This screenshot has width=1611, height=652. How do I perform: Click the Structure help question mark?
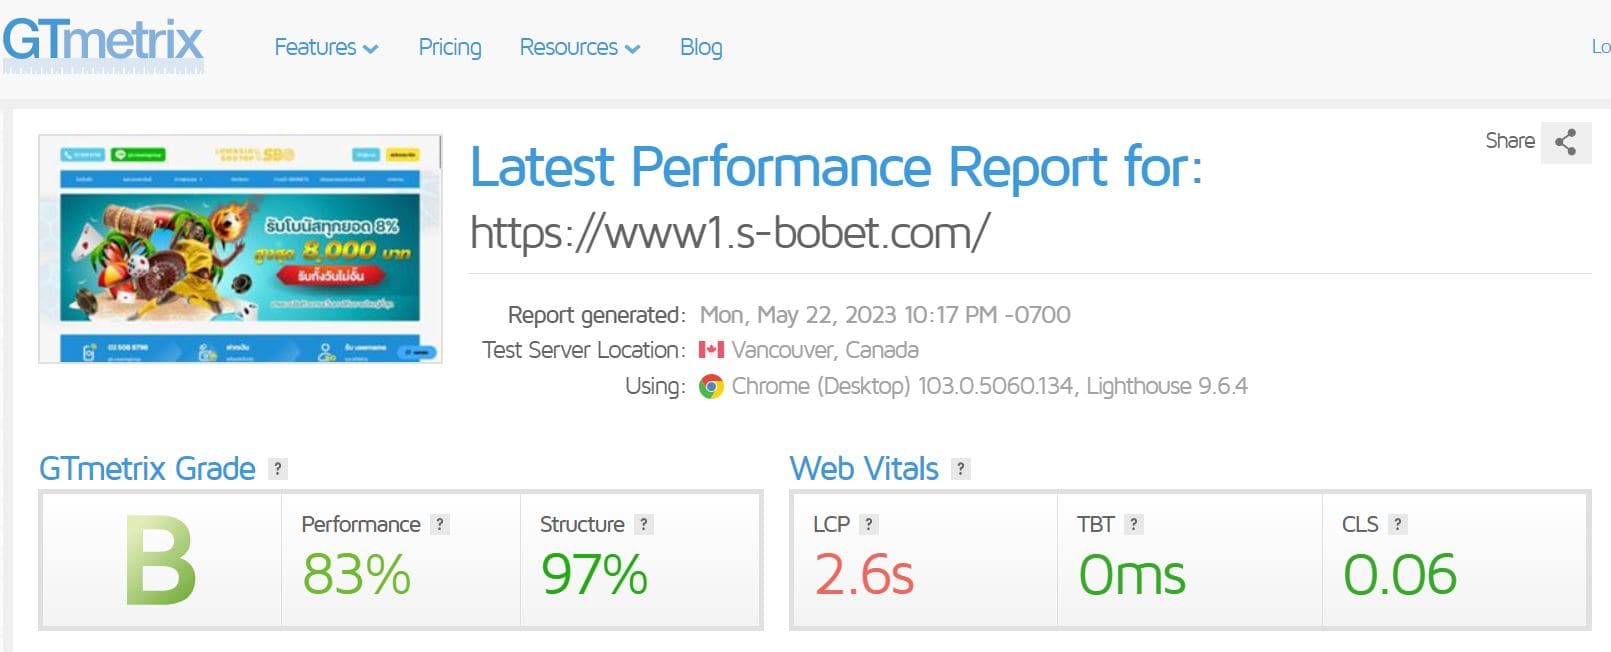[644, 524]
